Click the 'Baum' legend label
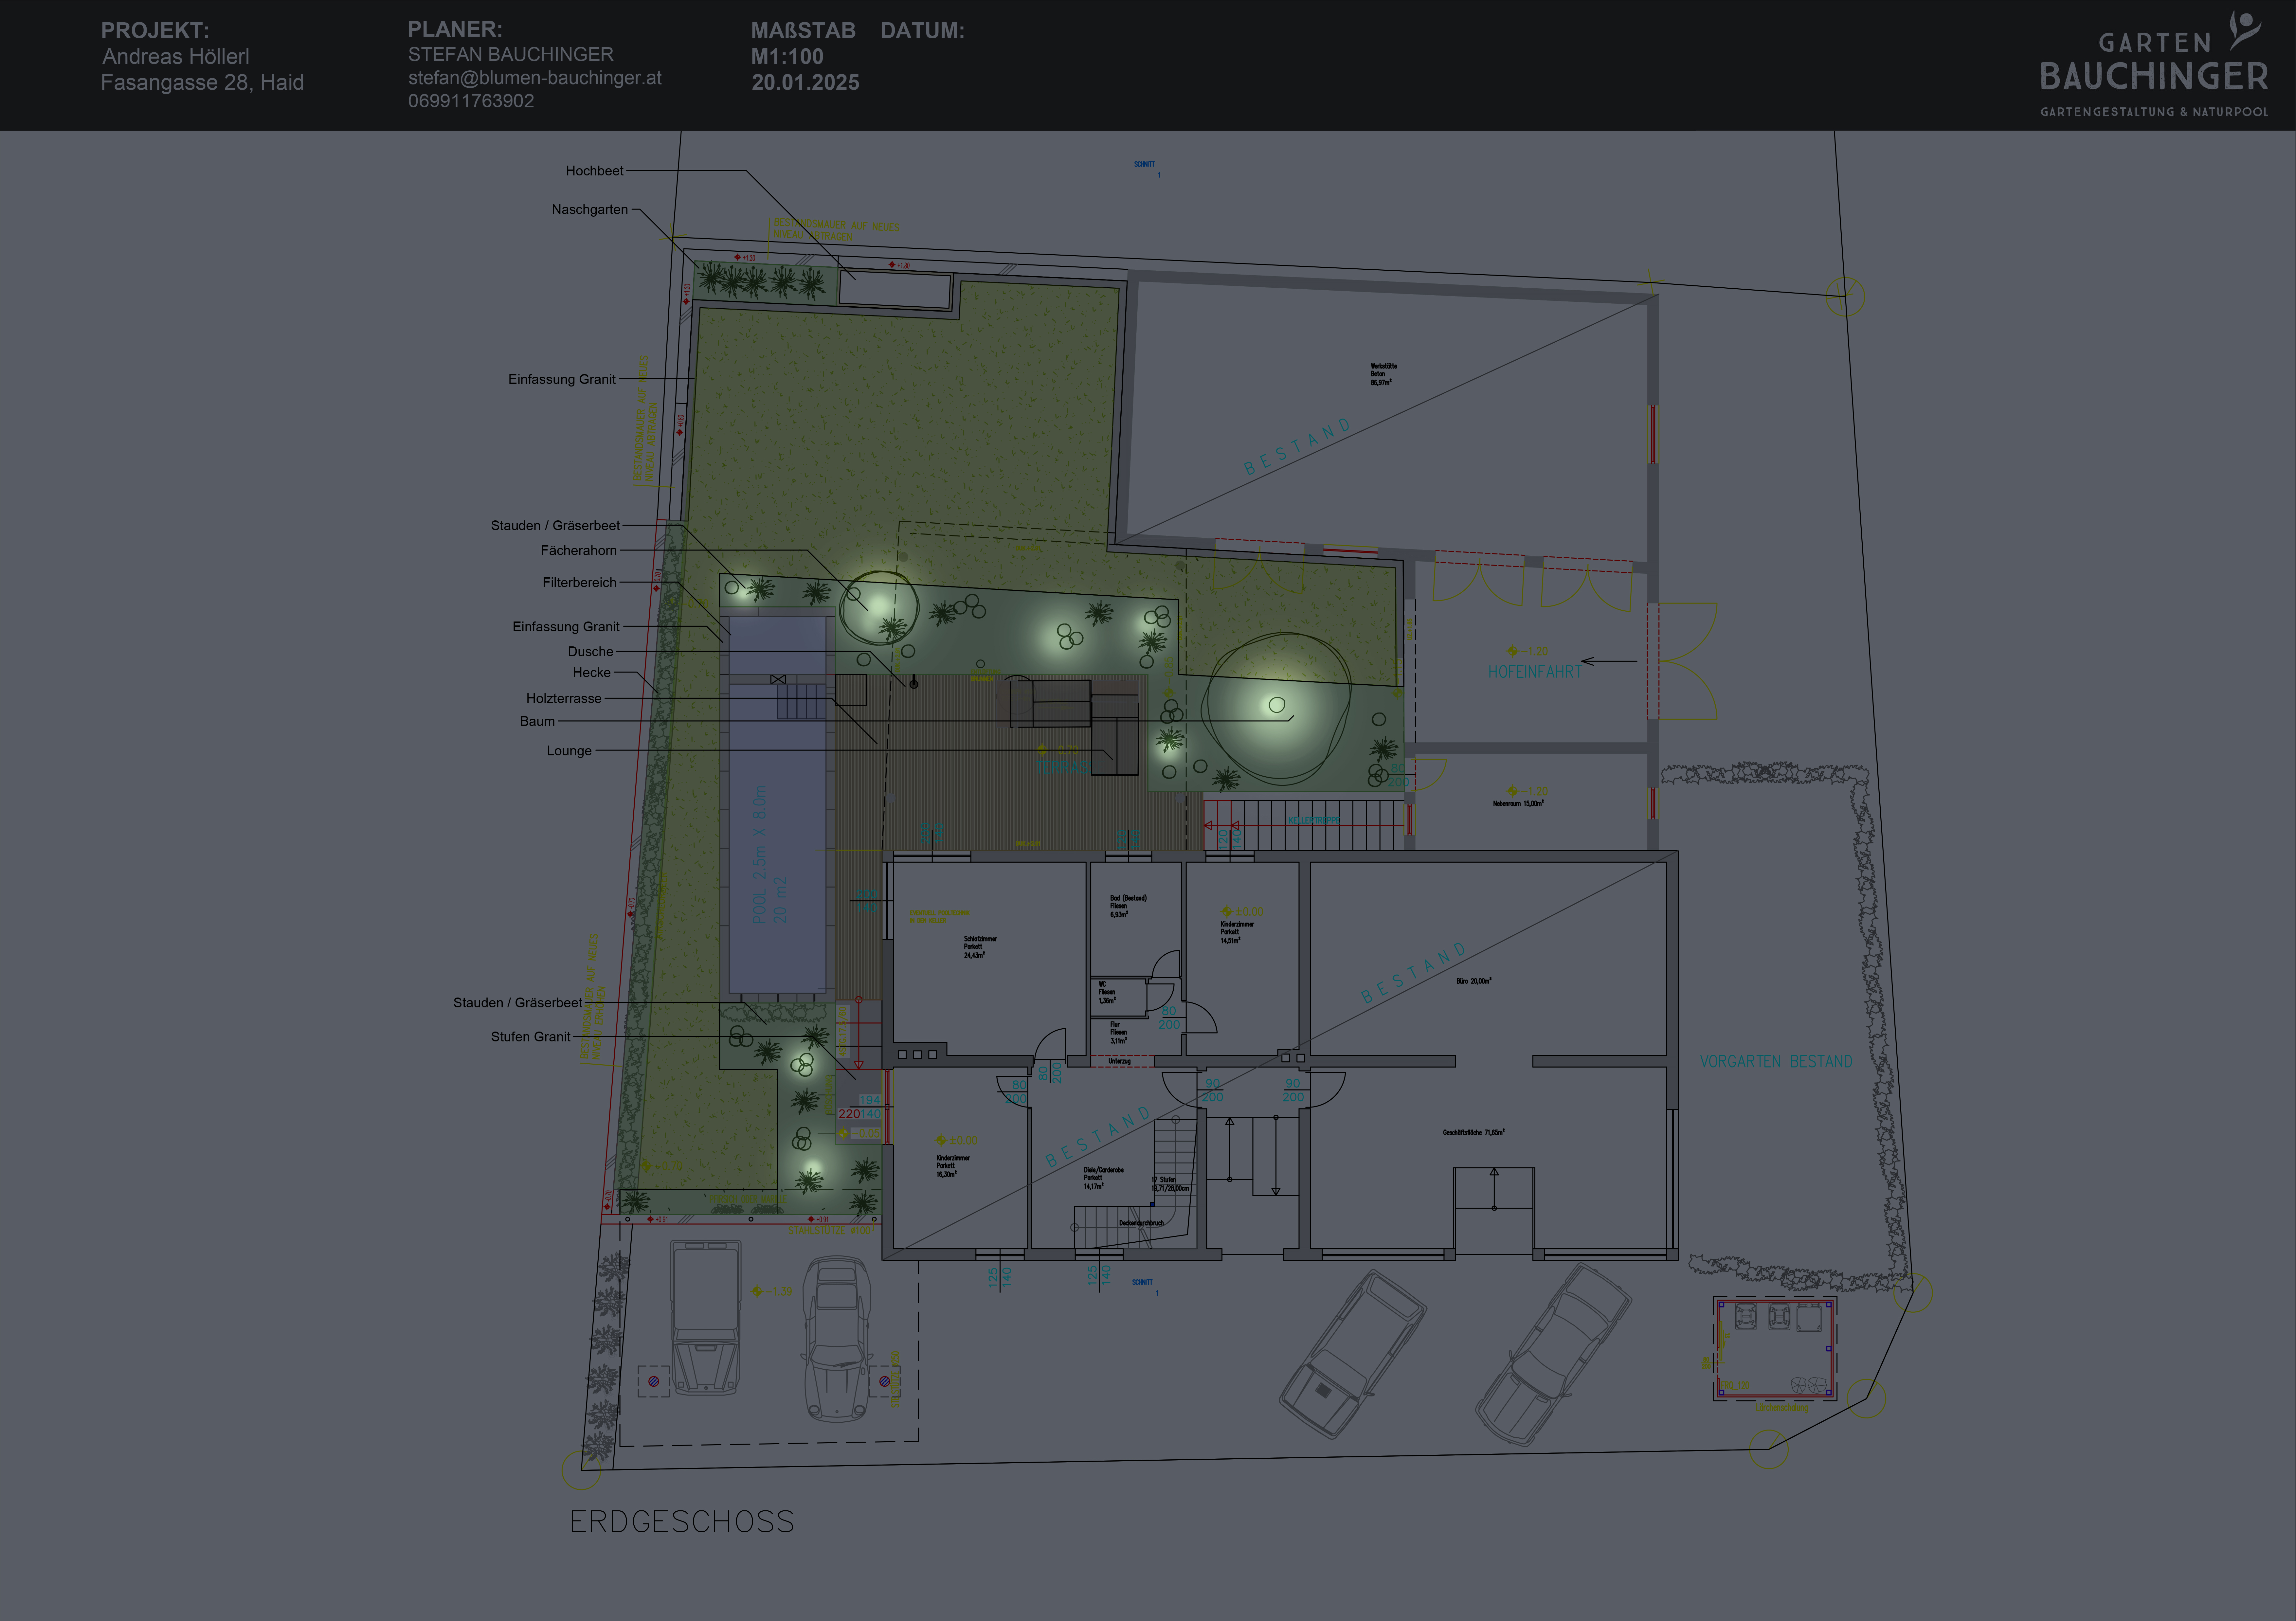Image resolution: width=2296 pixels, height=1621 pixels. point(537,721)
